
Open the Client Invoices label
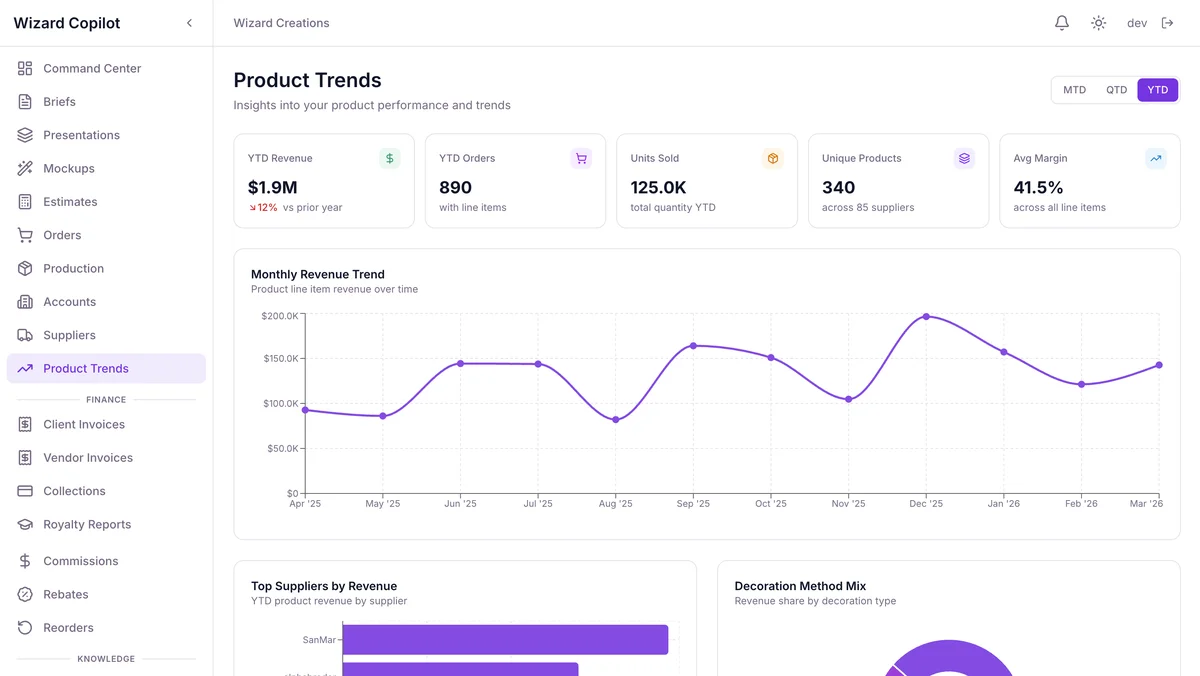click(84, 424)
